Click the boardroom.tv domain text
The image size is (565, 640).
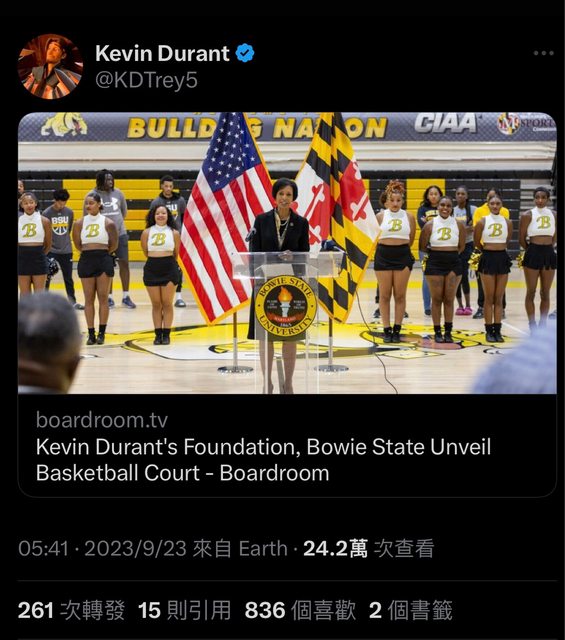(x=102, y=420)
